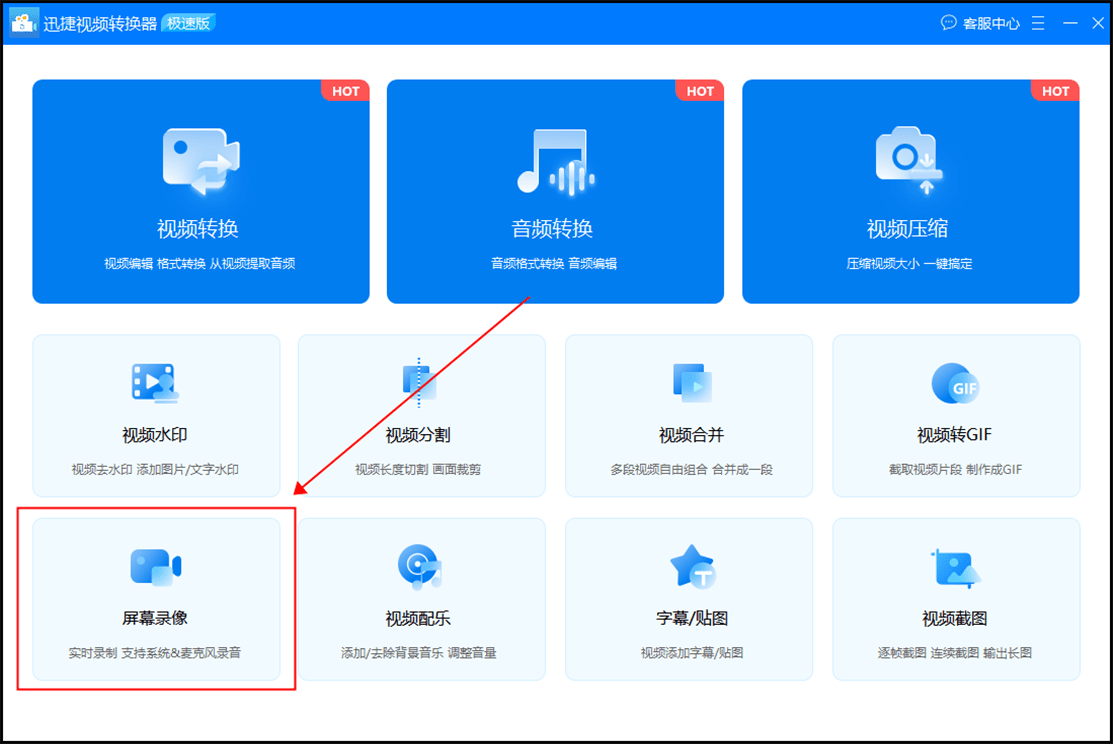The width and height of the screenshot is (1113, 744).
Task: Click the 音频转换 music note icon
Action: (x=555, y=161)
